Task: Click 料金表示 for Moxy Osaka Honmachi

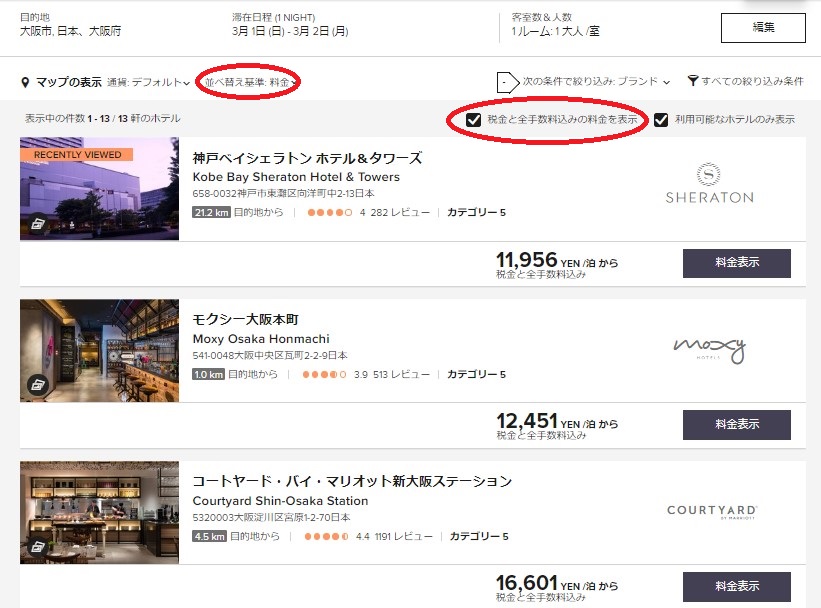Action: click(x=737, y=425)
